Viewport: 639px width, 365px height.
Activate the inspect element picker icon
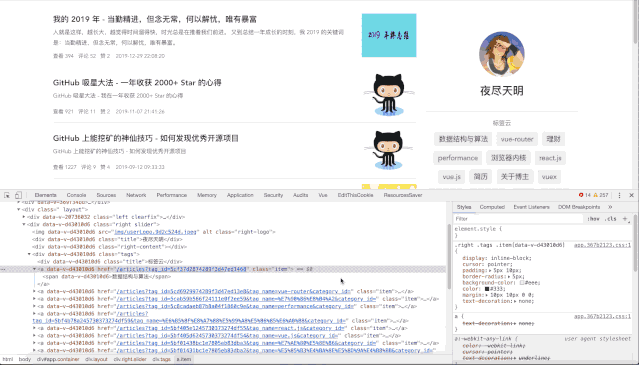click(7, 196)
